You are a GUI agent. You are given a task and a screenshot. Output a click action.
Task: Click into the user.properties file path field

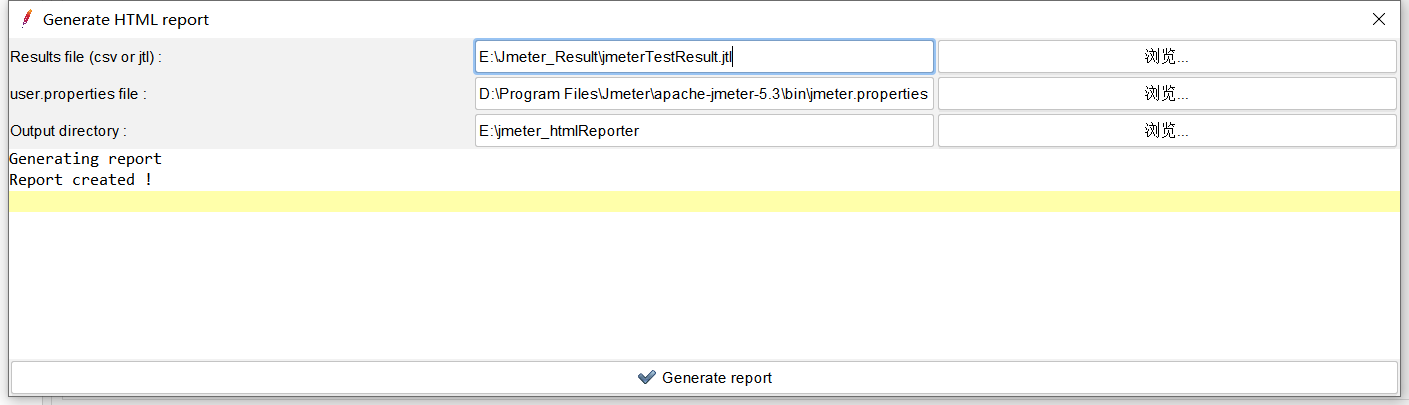tap(704, 94)
